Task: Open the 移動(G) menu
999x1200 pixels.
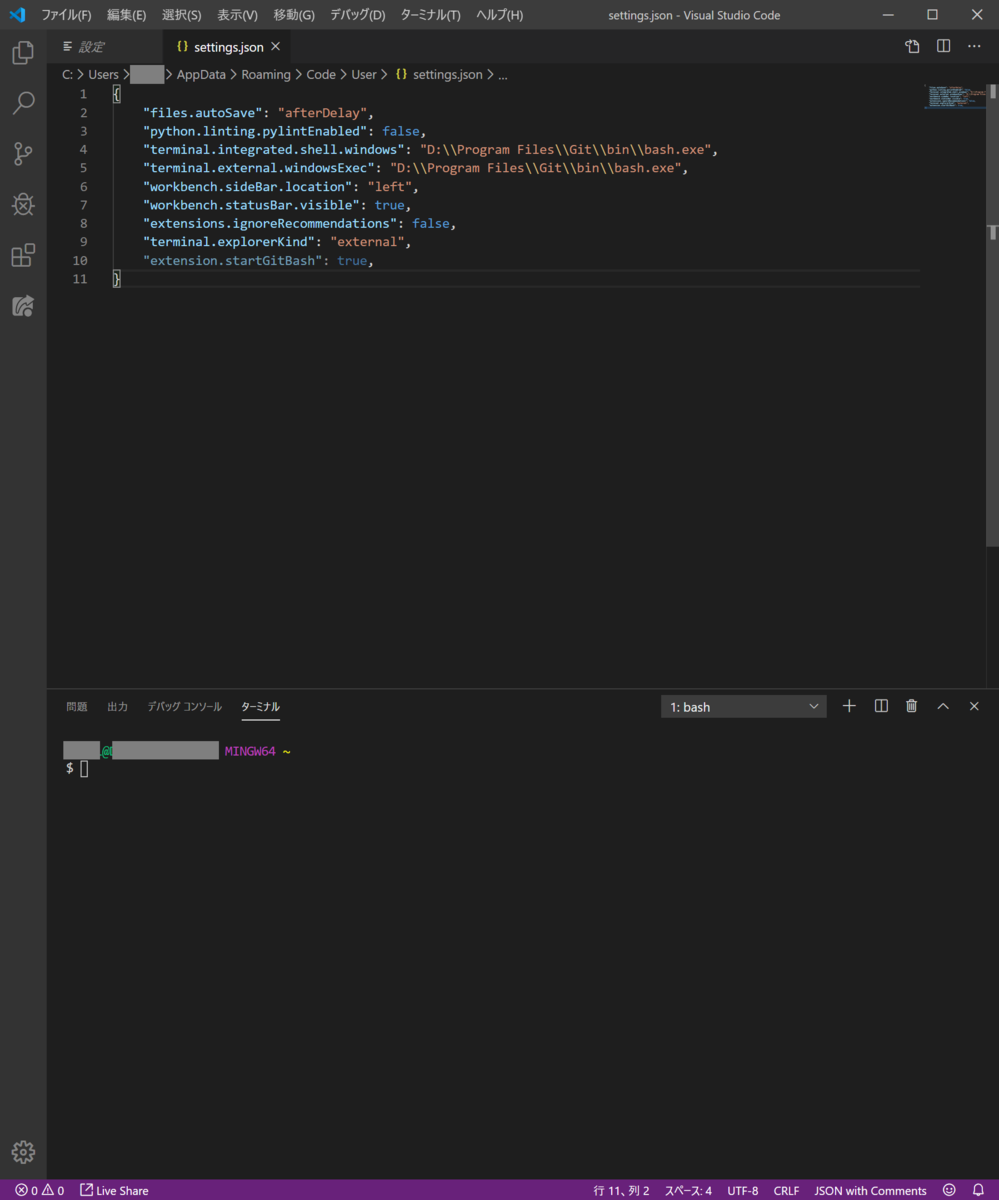Action: click(x=294, y=15)
